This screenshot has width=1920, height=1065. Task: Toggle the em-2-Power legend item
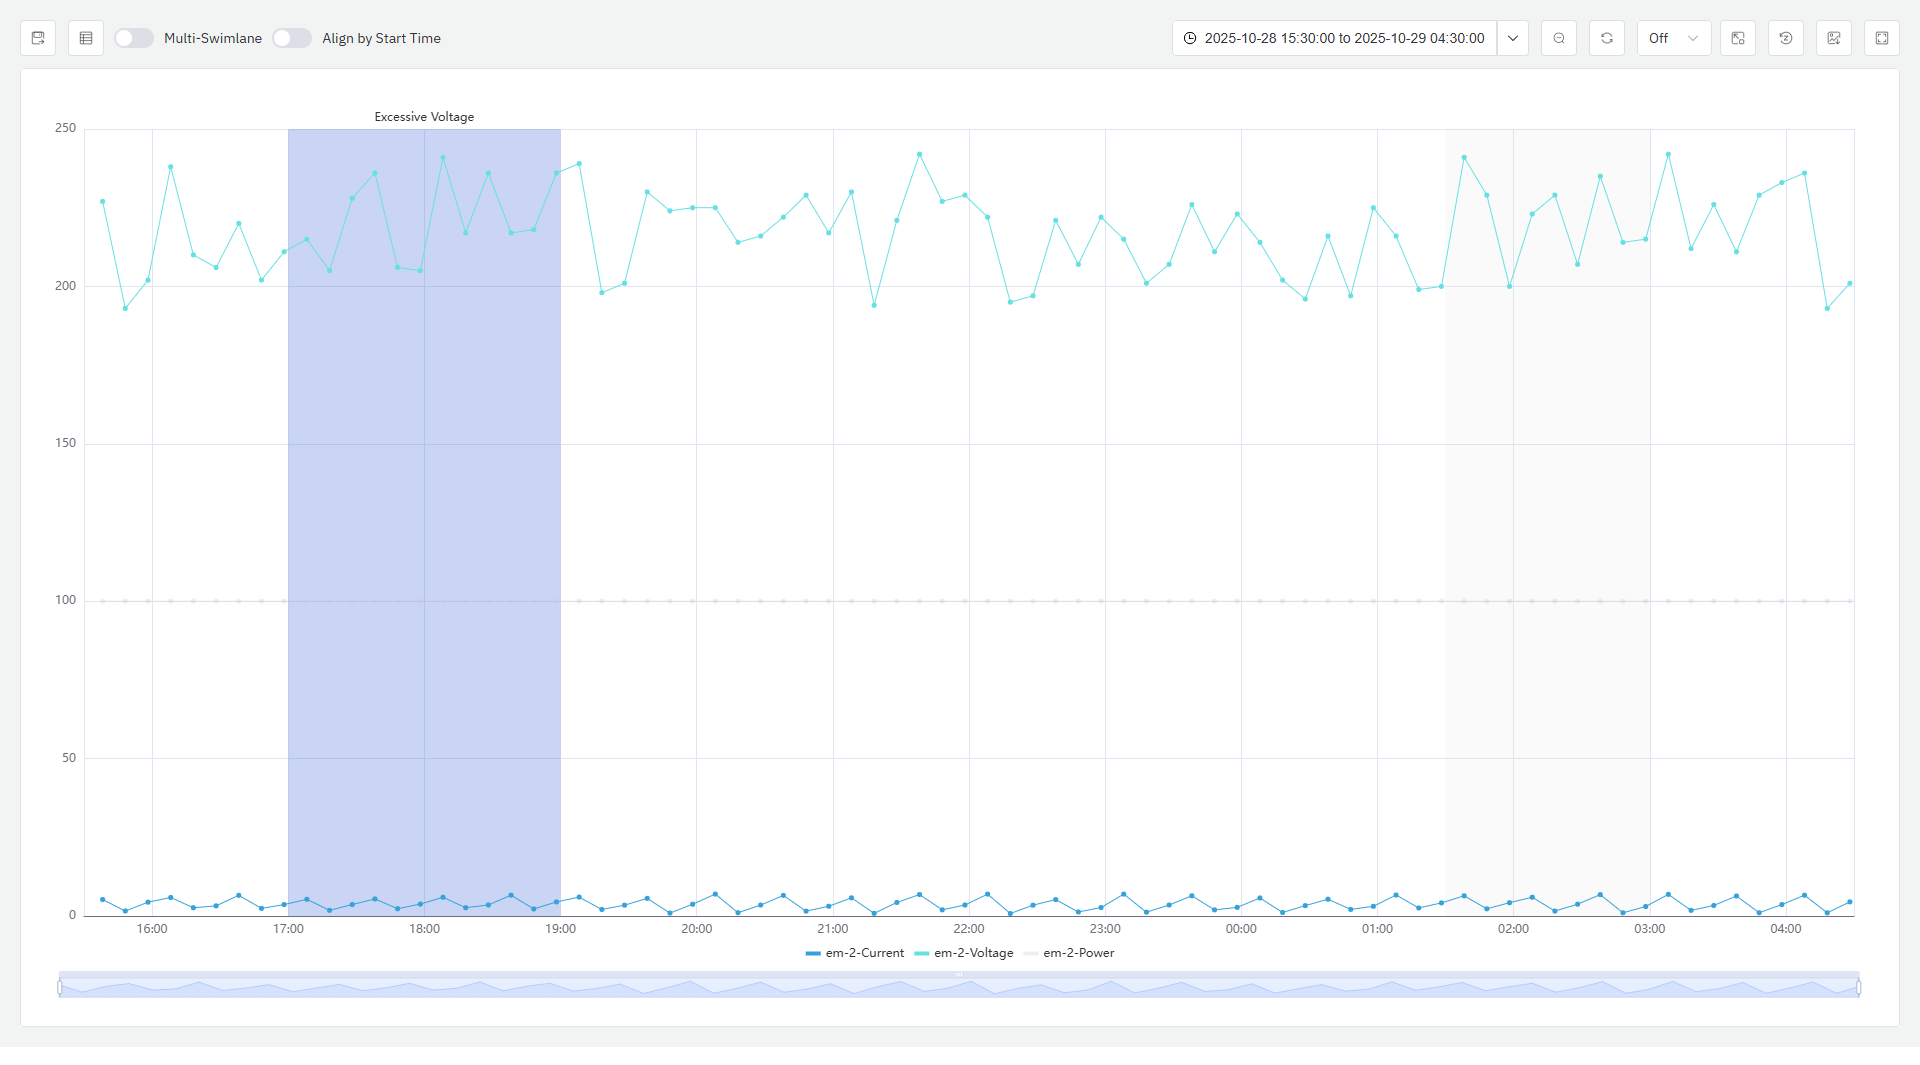(1078, 953)
